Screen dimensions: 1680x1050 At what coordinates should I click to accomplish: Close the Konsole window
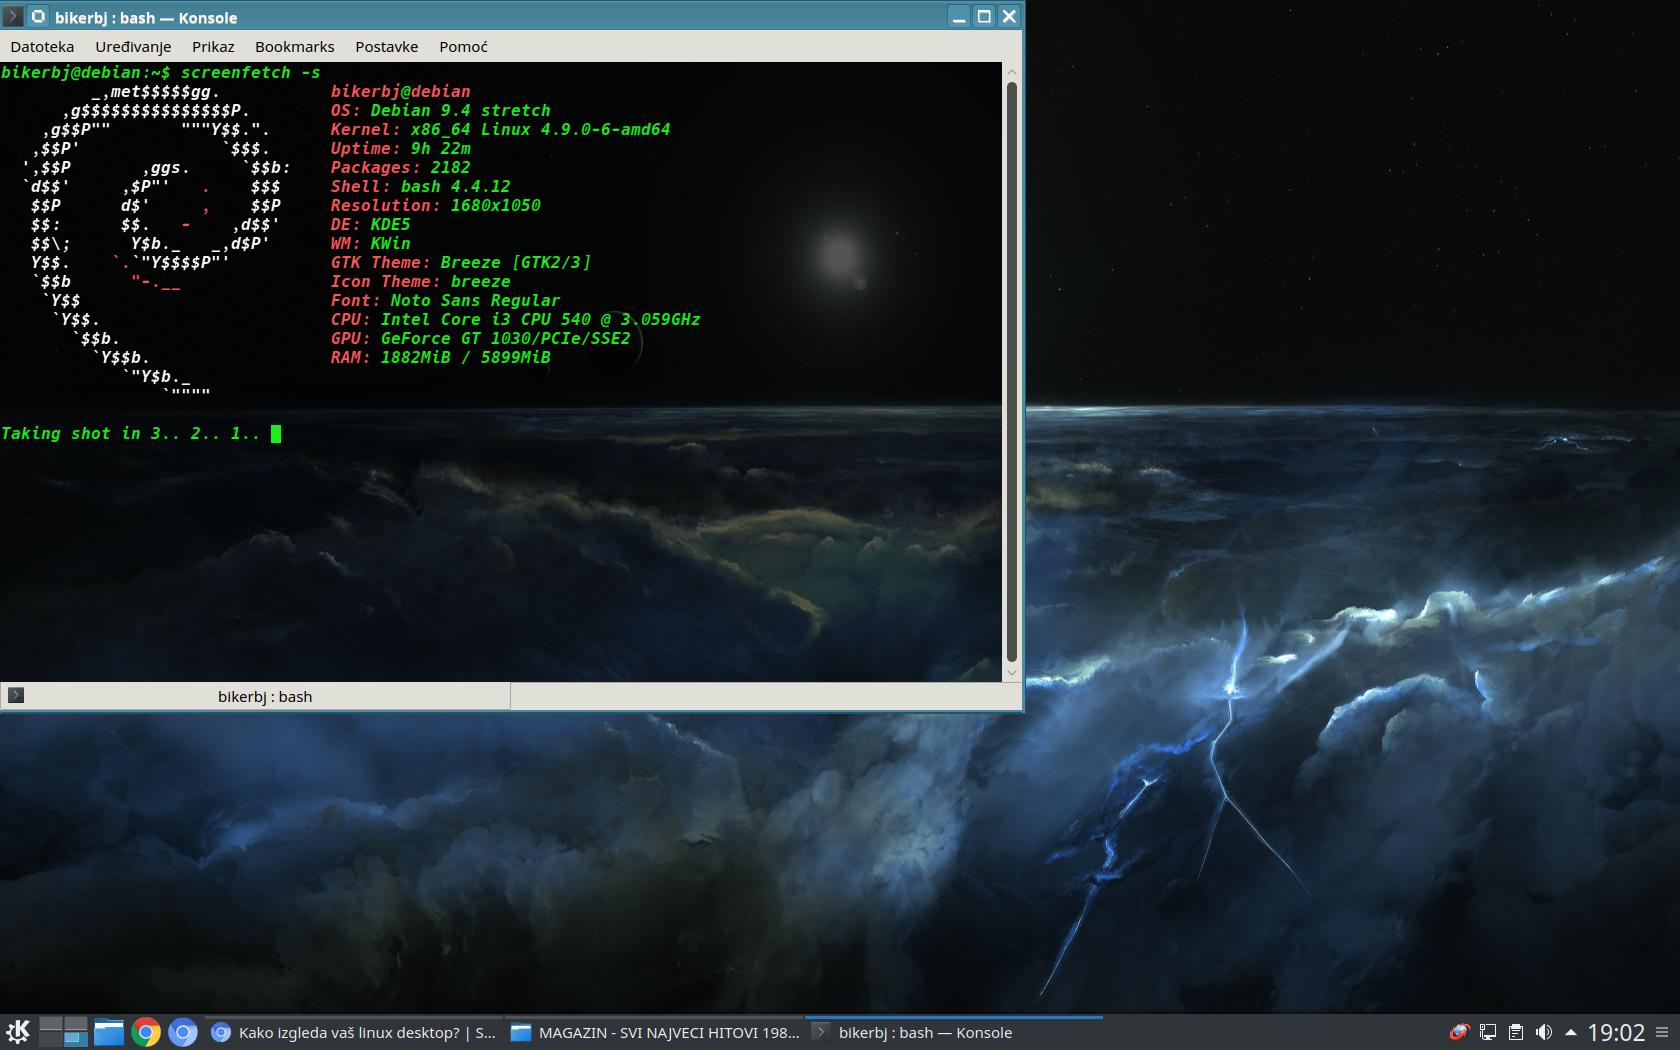[x=1009, y=16]
